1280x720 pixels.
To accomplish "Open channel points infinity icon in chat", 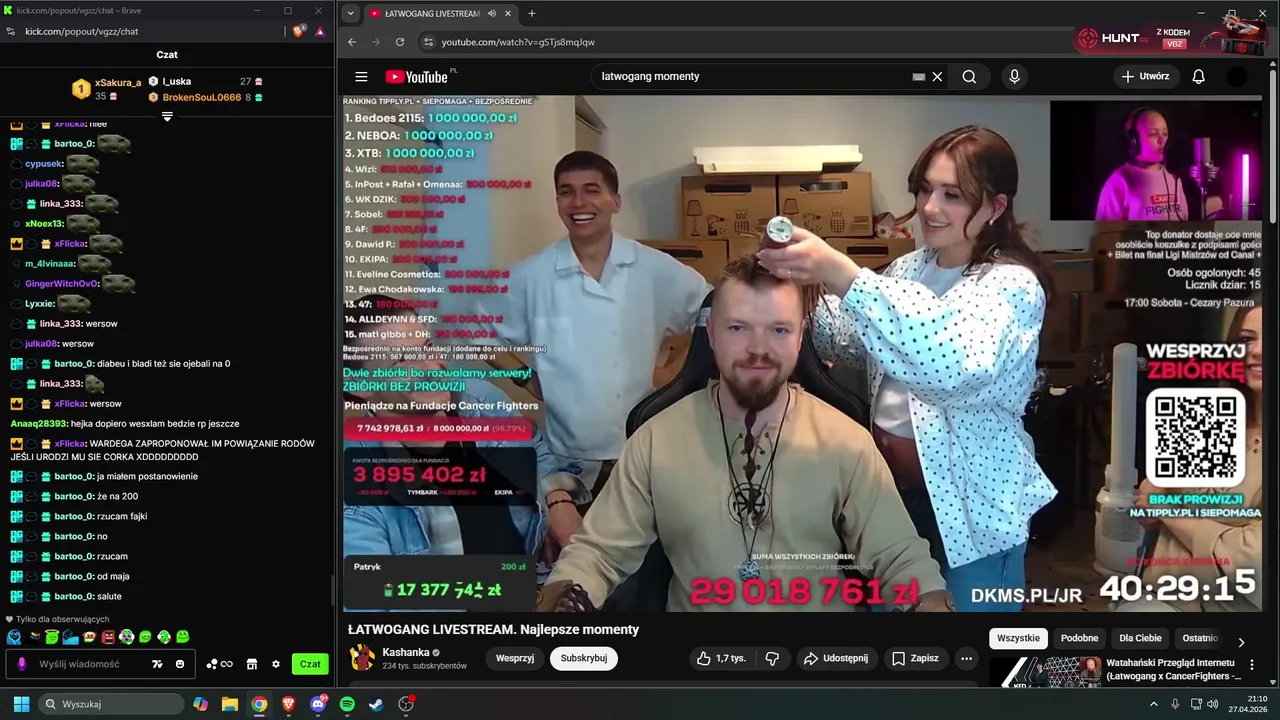I will tap(220, 664).
